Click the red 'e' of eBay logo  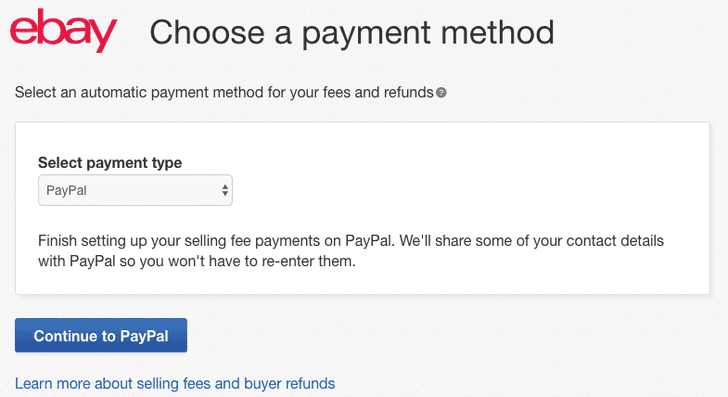coord(22,31)
